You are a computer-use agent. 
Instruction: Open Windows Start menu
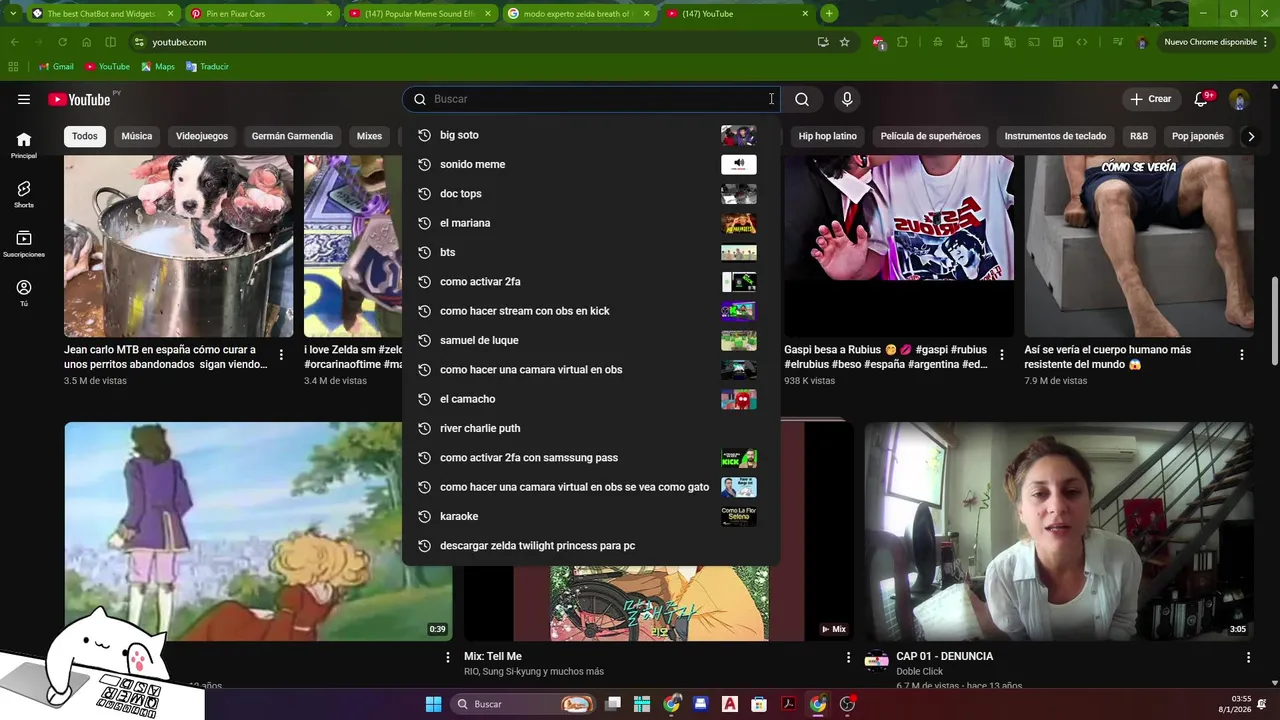pos(433,704)
